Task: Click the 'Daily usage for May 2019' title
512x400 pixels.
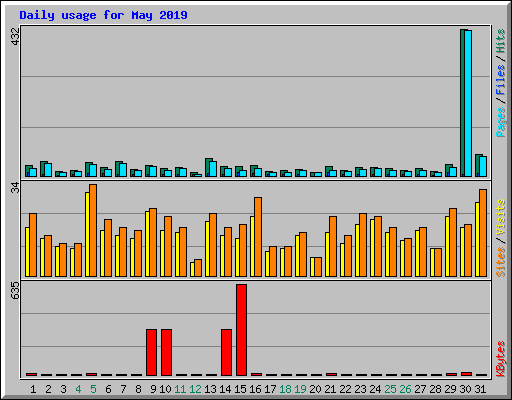Action: [103, 15]
